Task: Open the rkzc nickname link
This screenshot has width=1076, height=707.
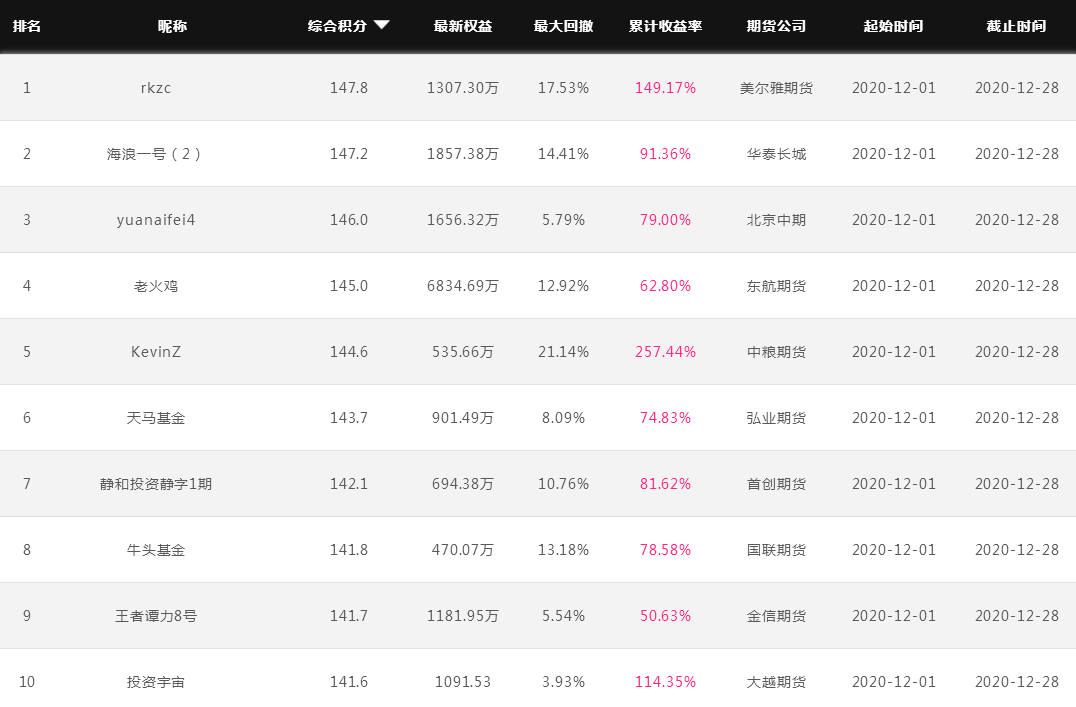Action: point(156,88)
